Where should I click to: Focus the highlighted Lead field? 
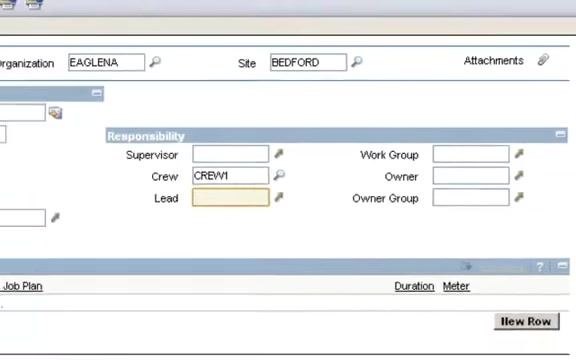[230, 197]
